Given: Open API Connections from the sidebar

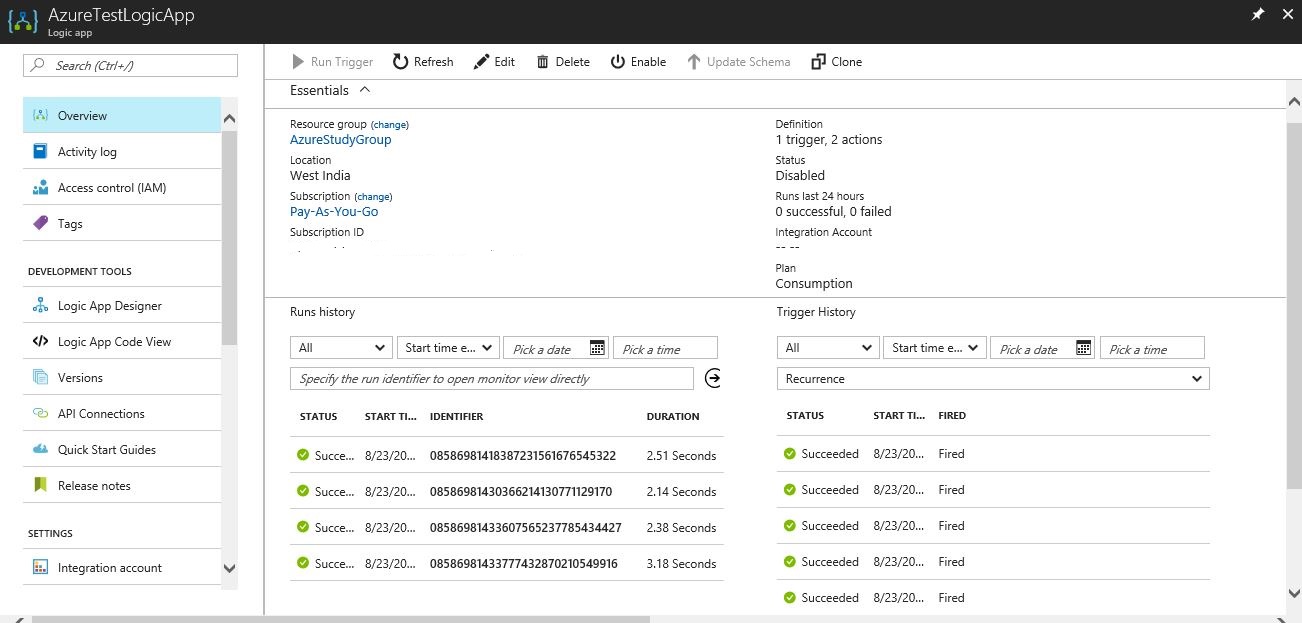Looking at the screenshot, I should [122, 414].
